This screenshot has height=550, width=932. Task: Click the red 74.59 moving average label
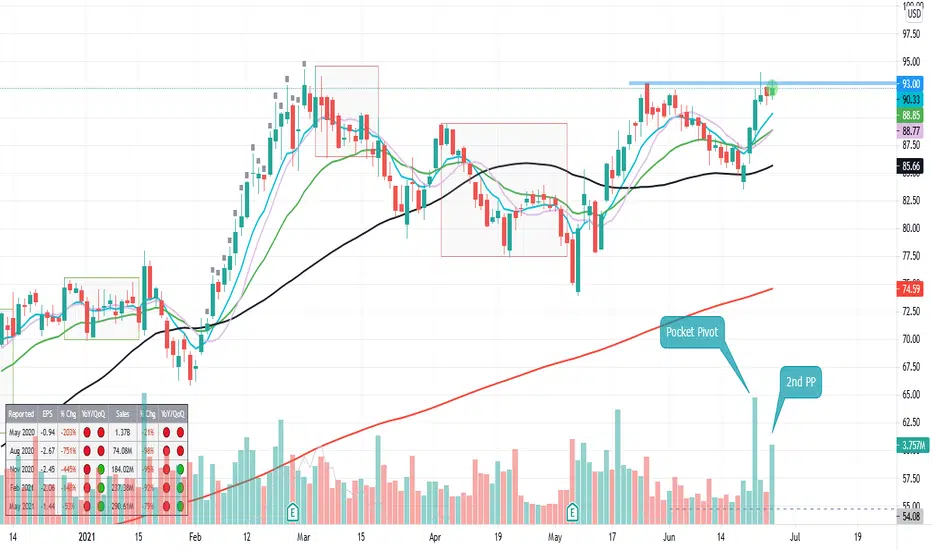click(910, 289)
